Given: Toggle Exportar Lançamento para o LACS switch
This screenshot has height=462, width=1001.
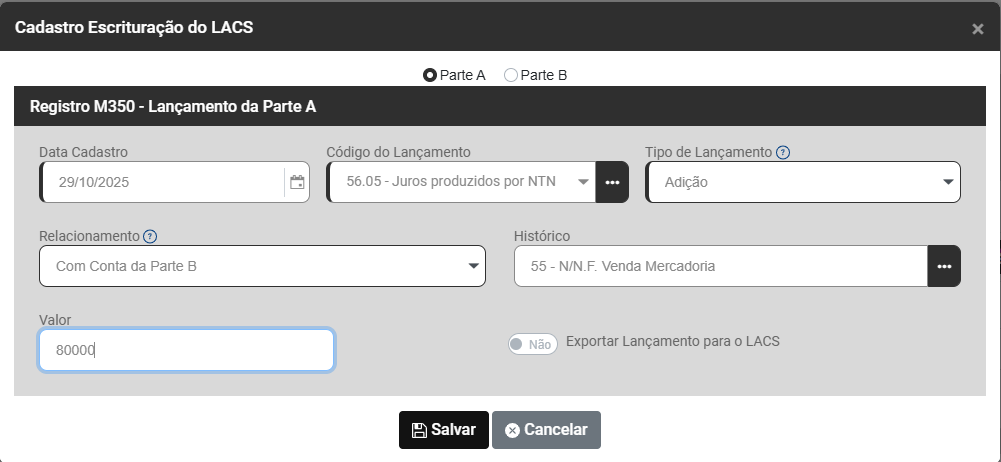Looking at the screenshot, I should 532,344.
